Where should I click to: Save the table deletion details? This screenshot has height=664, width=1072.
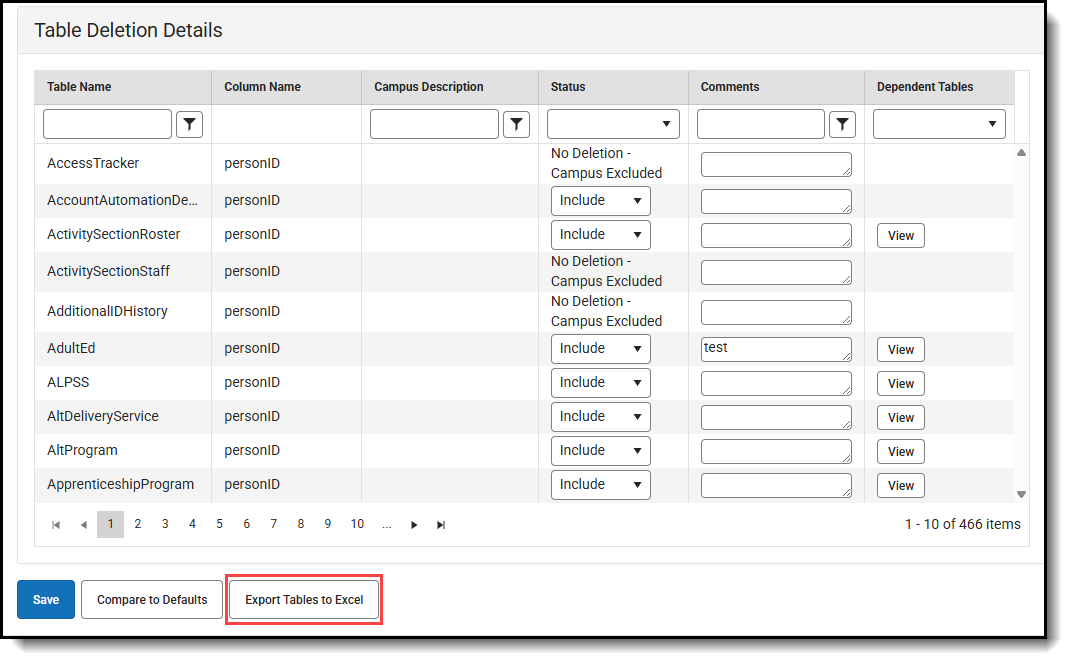(x=45, y=599)
